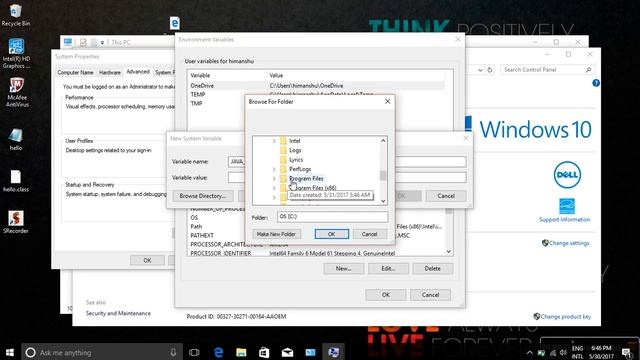
Task: Expand the Program Files (x86) folder node
Action: pos(274,188)
